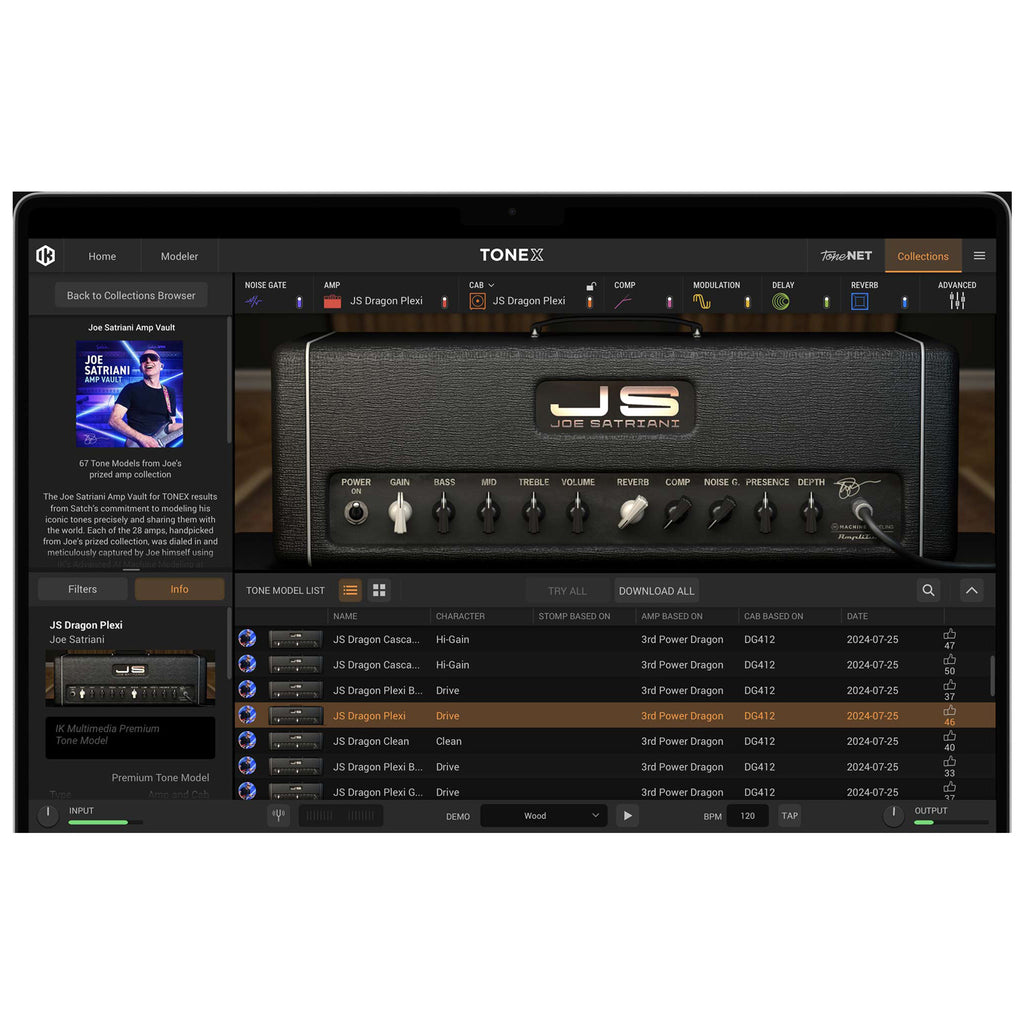Go to the Home tab
Viewport: 1024px width, 1024px height.
[103, 256]
